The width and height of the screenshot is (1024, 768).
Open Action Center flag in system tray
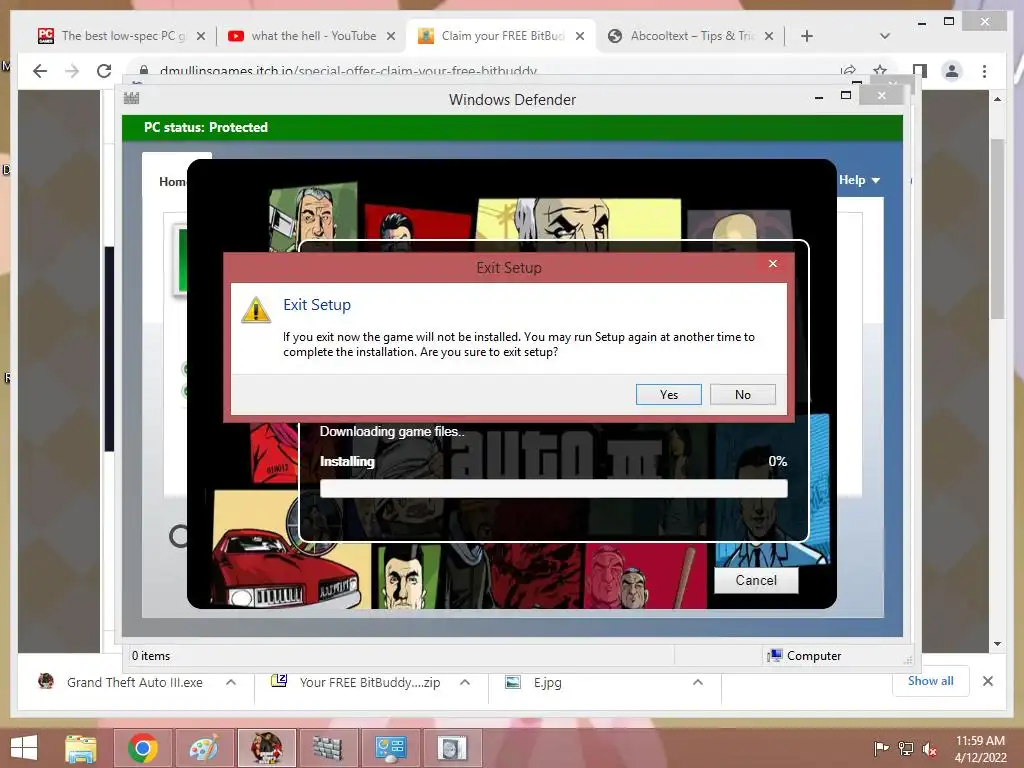[881, 748]
